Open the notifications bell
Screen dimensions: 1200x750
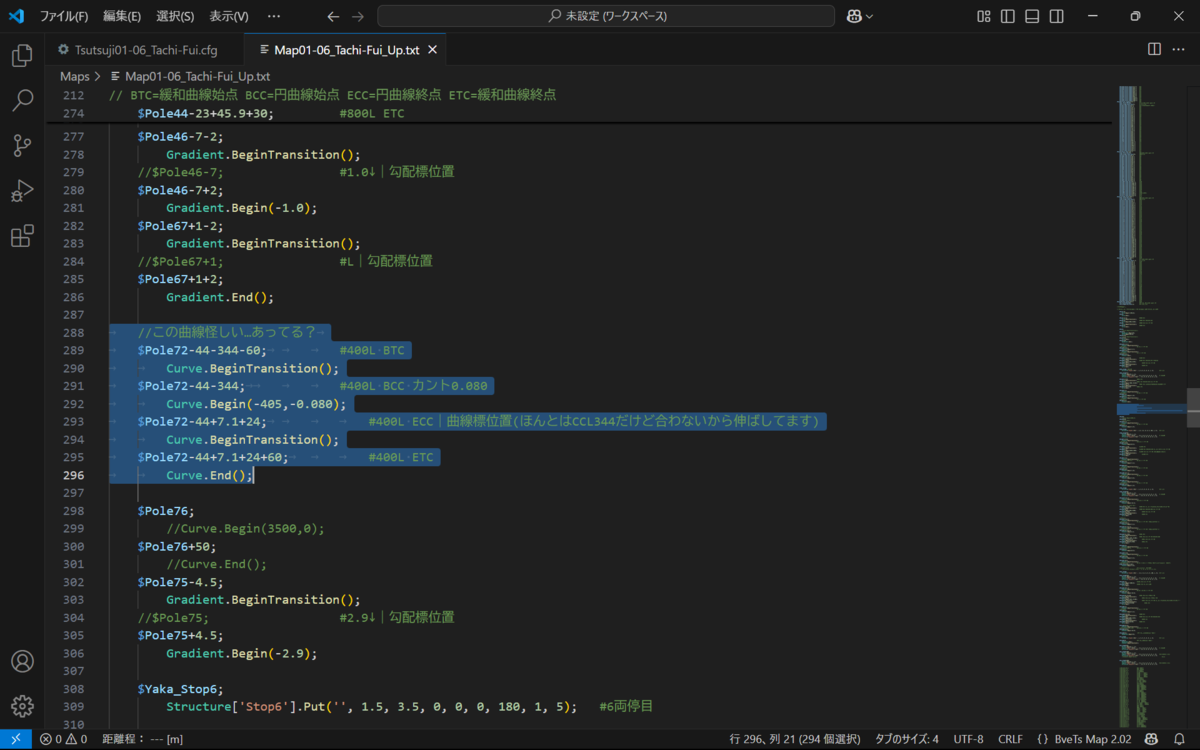tap(1179, 739)
